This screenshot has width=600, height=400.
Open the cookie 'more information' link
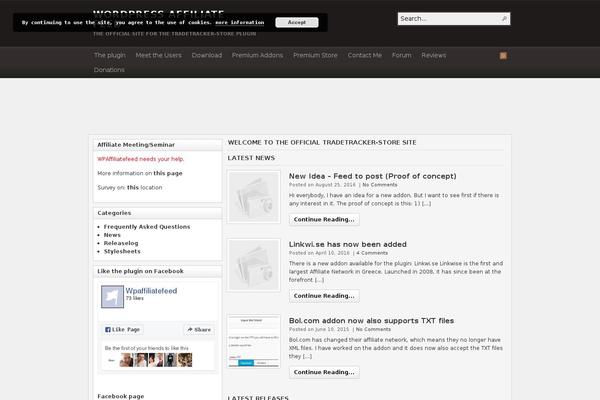coord(240,22)
